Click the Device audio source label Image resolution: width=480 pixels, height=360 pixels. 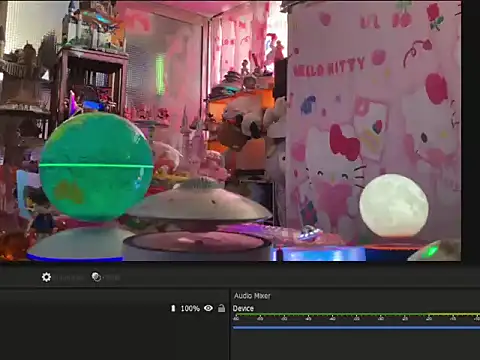tap(243, 308)
